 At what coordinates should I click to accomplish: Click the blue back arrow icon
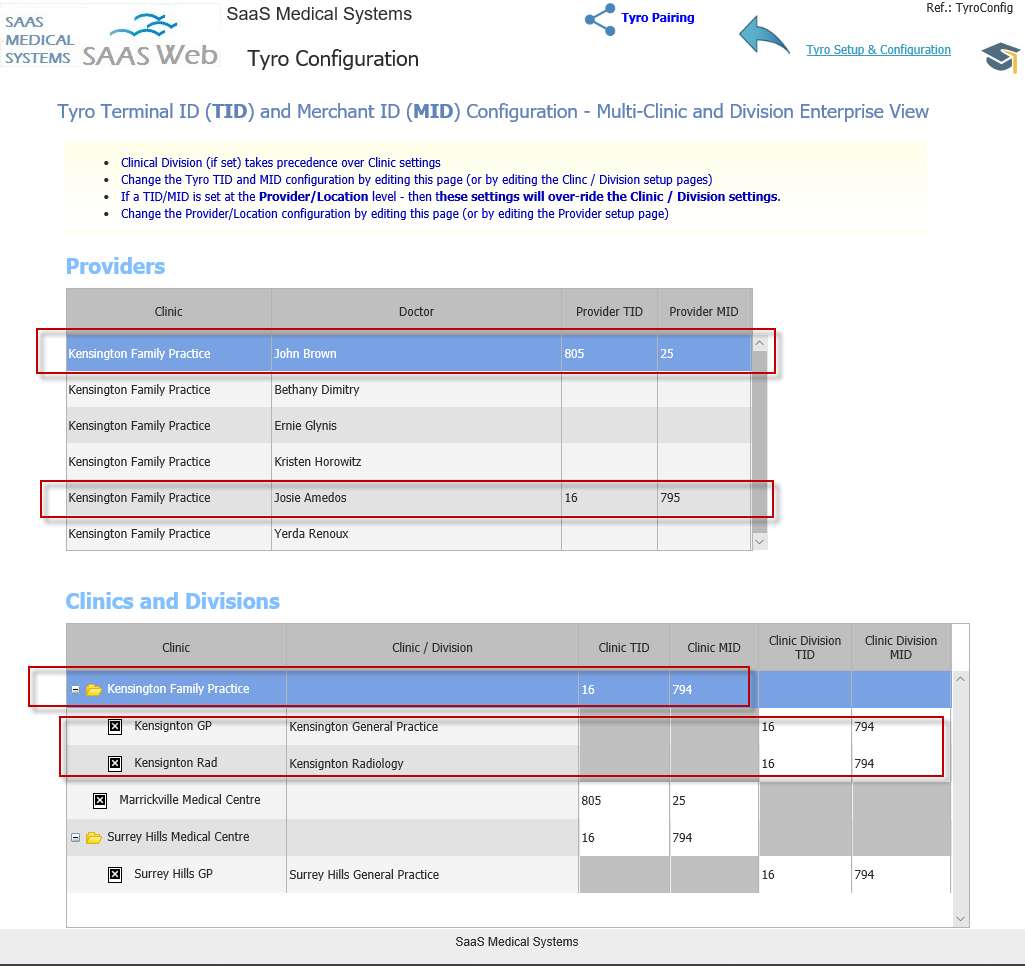763,36
